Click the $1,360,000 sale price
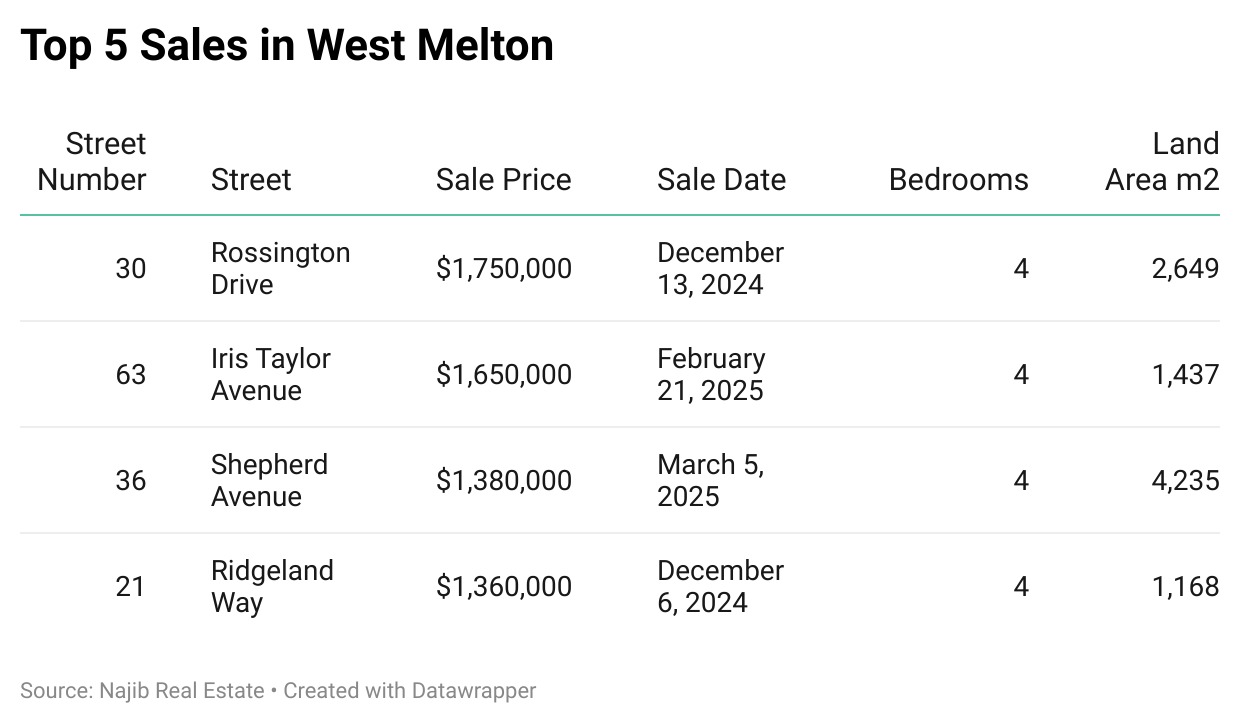This screenshot has width=1240, height=724. coord(504,587)
